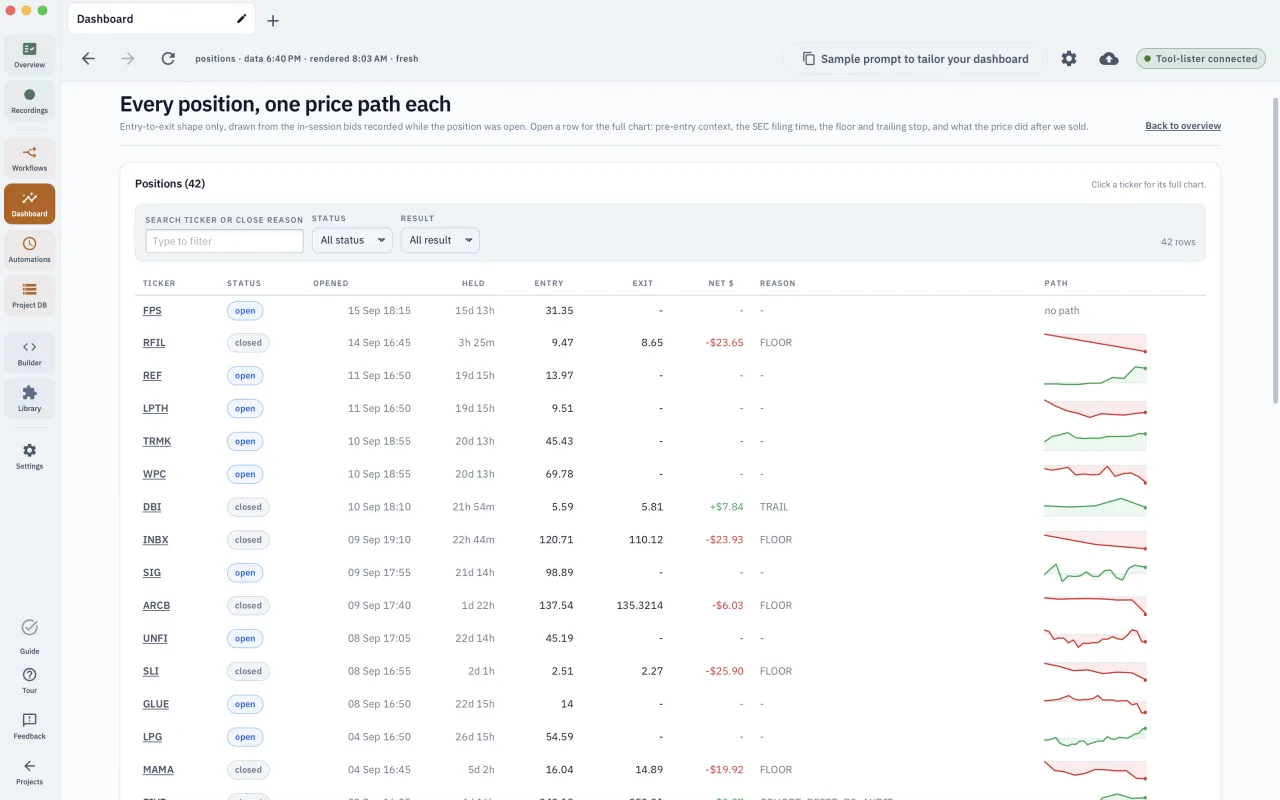
Task: Start the Tour help icon
Action: point(29,681)
